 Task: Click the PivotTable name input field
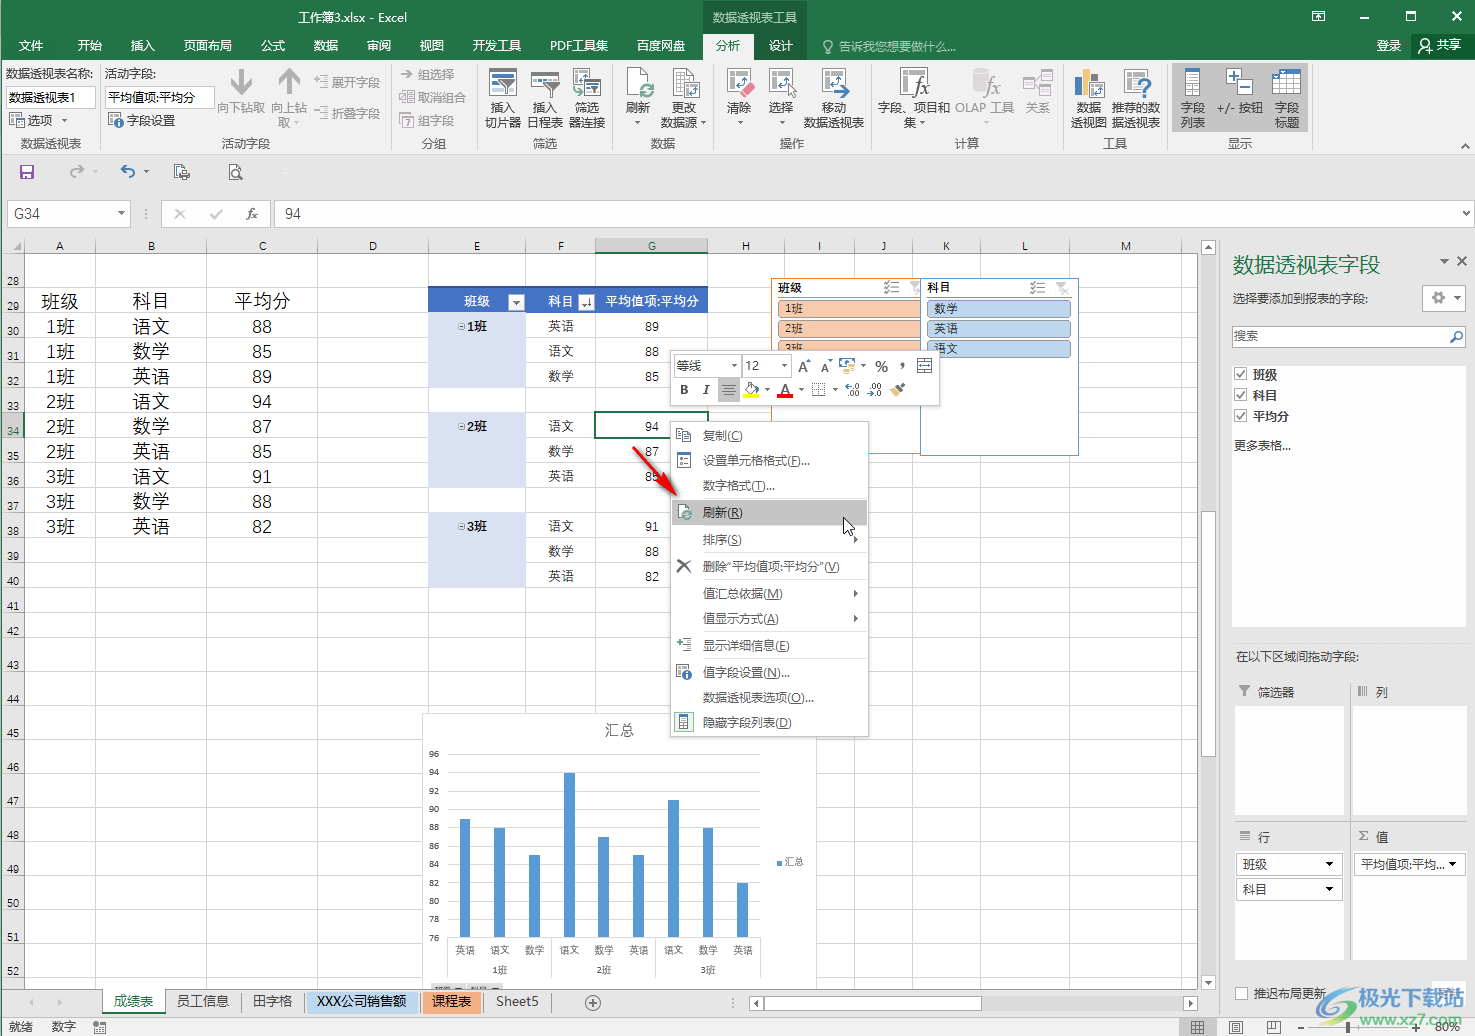click(51, 97)
